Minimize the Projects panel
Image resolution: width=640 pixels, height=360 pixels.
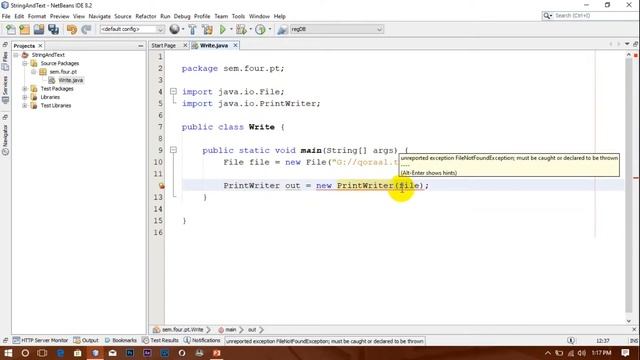click(141, 46)
